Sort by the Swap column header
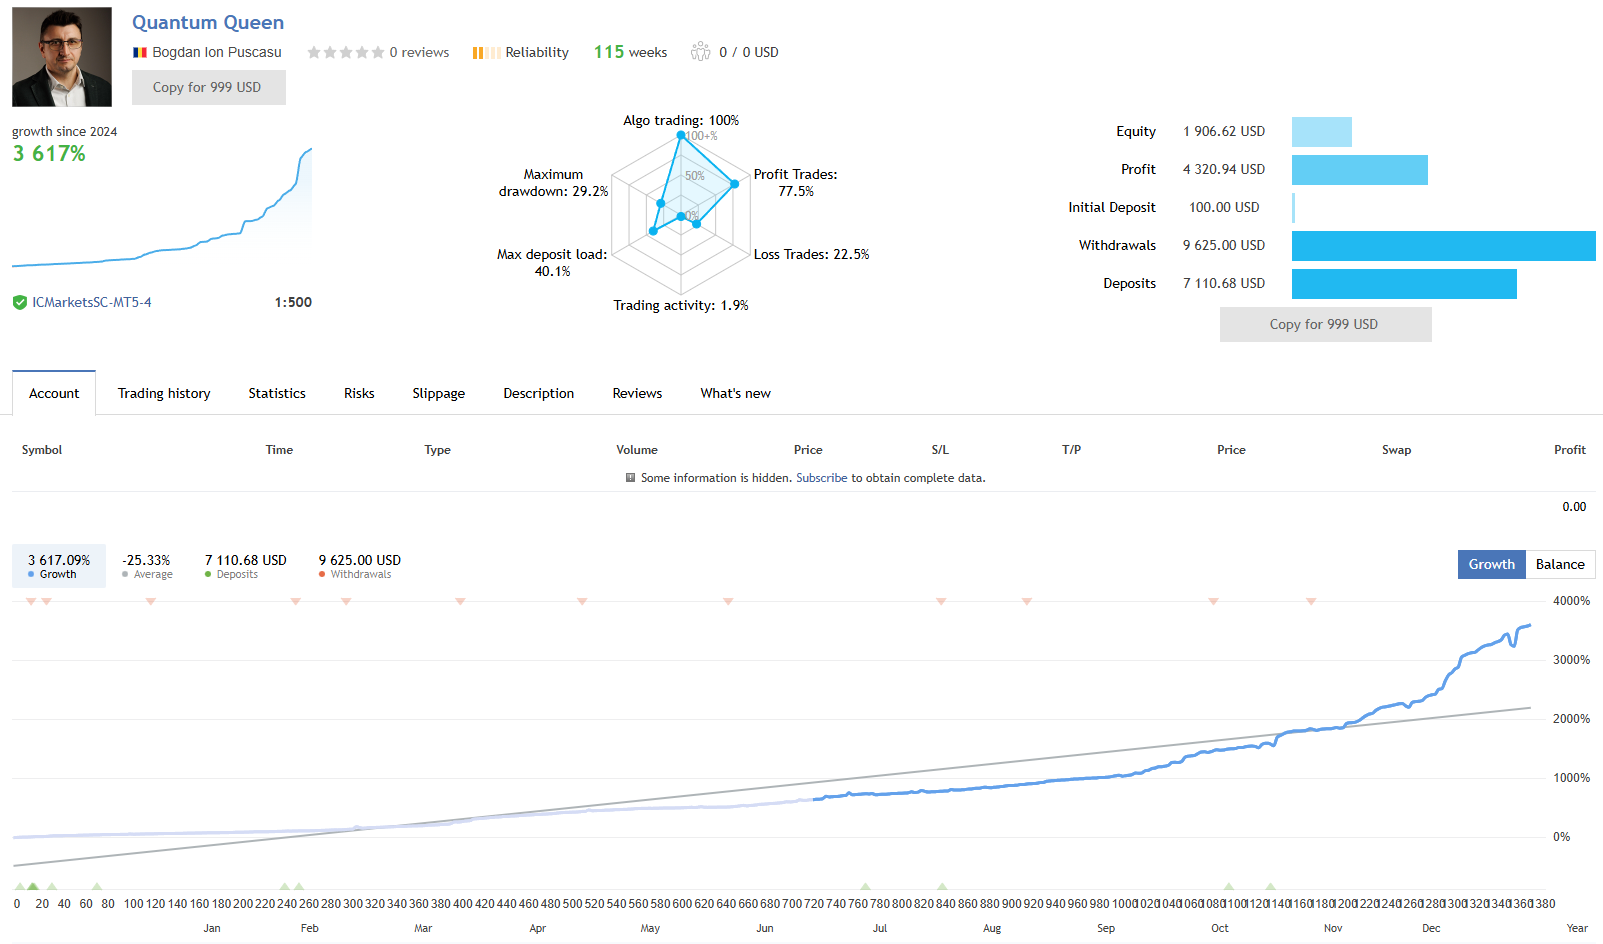Screen dimensions: 1603x944 point(1396,450)
